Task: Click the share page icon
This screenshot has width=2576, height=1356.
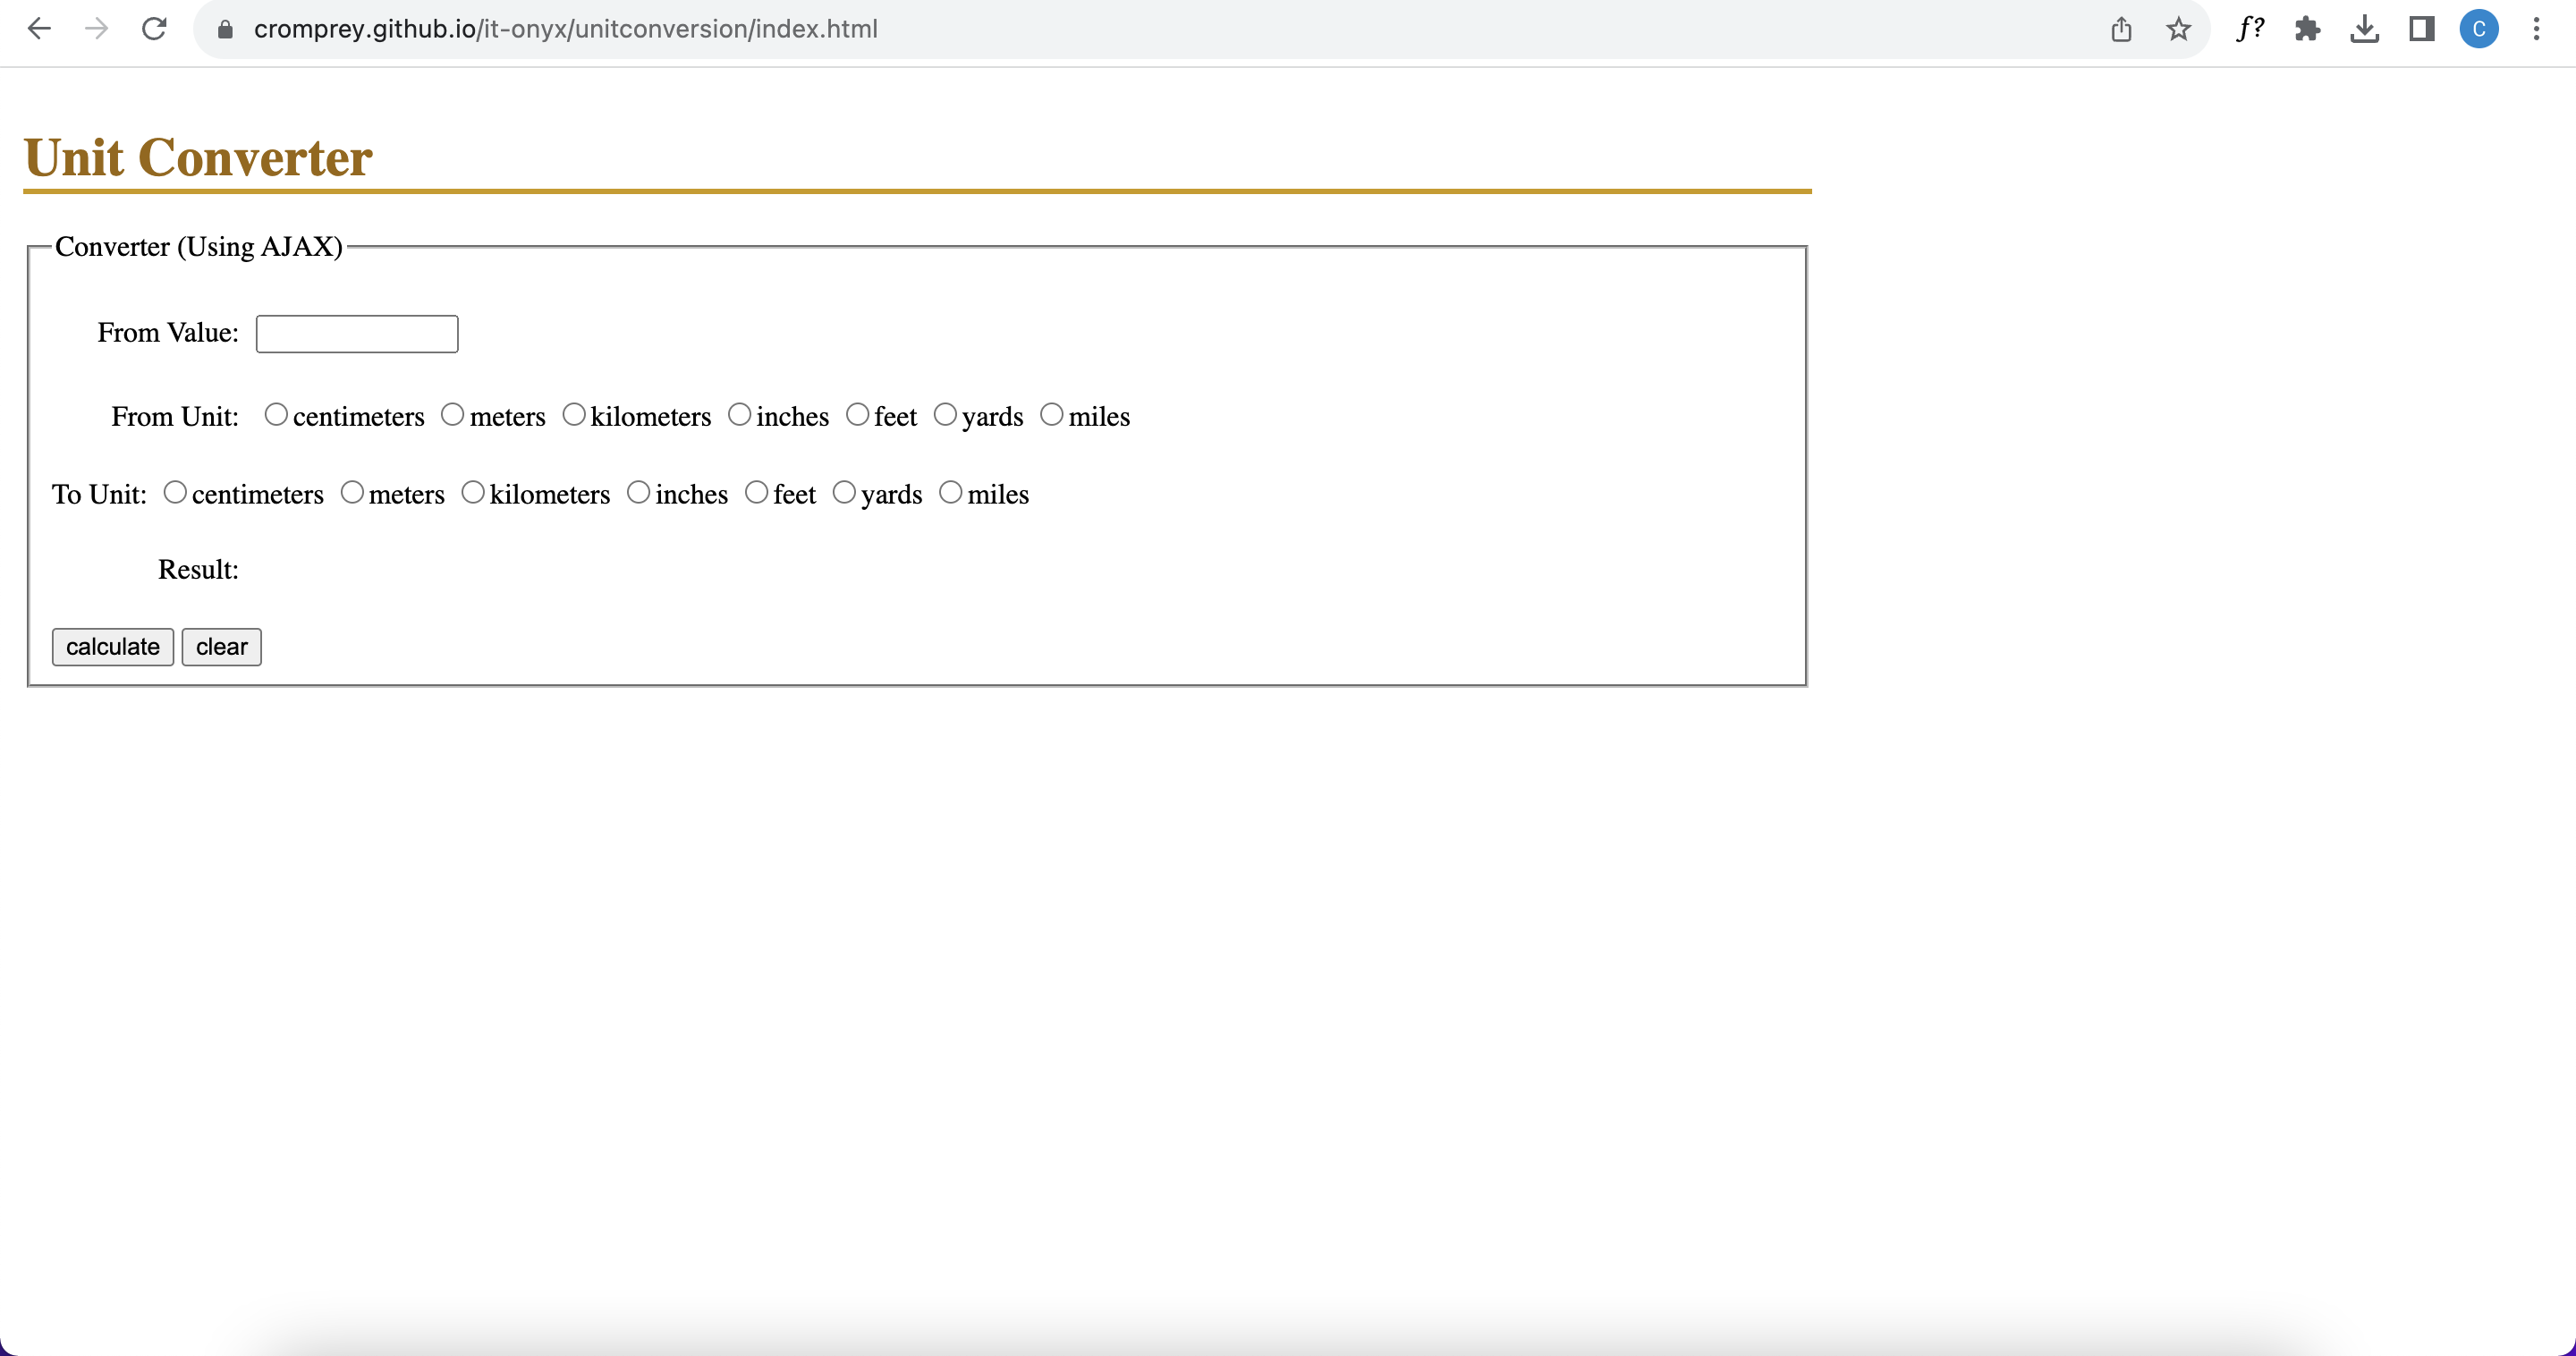Action: [x=2121, y=29]
